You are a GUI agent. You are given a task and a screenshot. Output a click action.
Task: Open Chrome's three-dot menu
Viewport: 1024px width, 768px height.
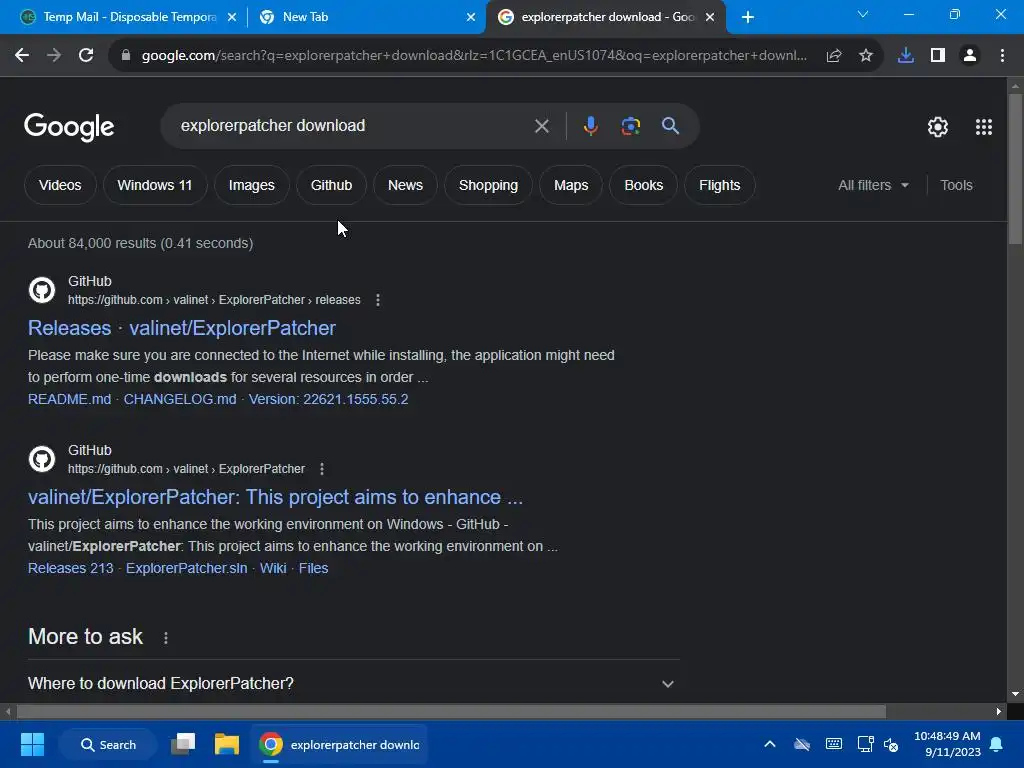[1002, 56]
